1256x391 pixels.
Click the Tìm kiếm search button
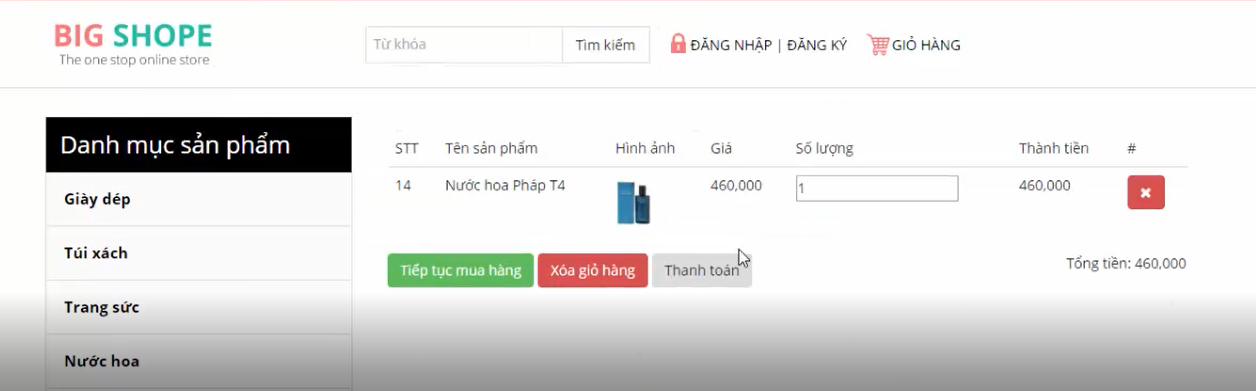tap(606, 45)
